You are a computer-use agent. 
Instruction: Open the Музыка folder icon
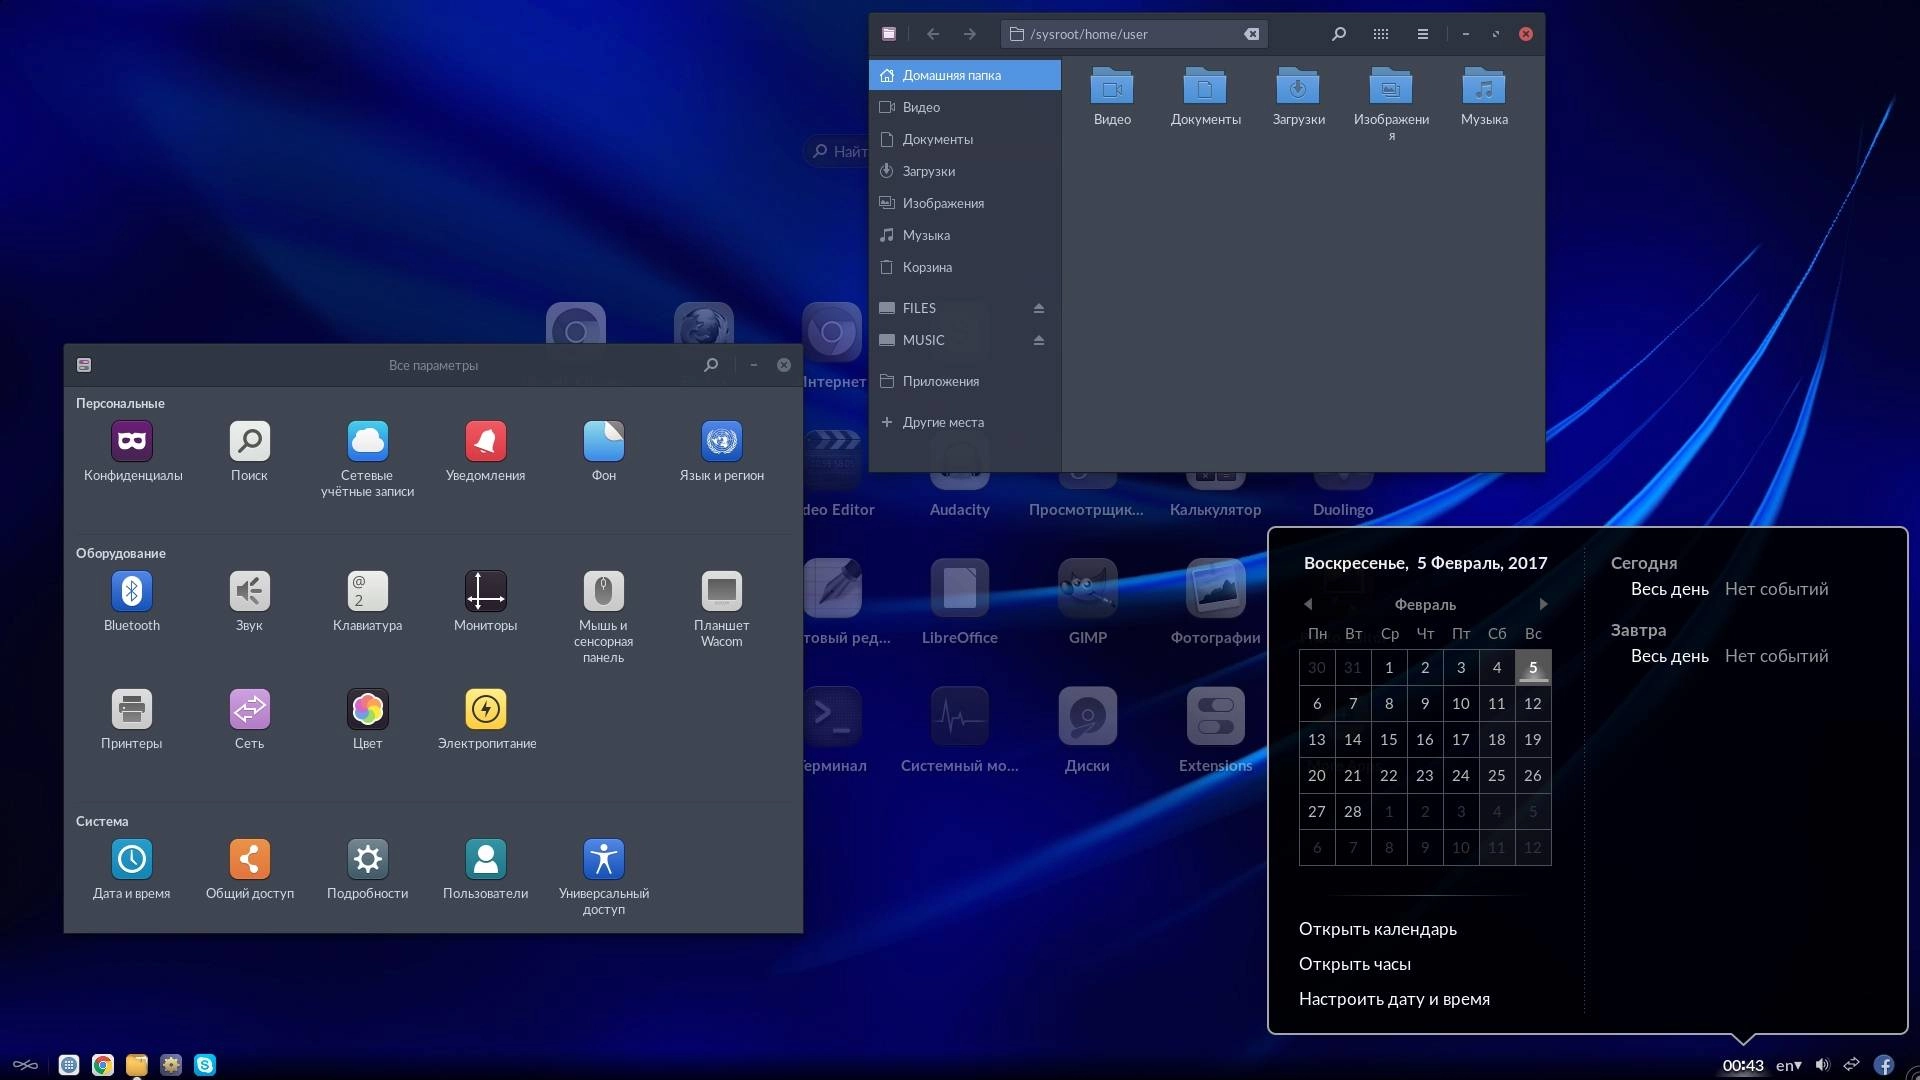coord(1484,87)
